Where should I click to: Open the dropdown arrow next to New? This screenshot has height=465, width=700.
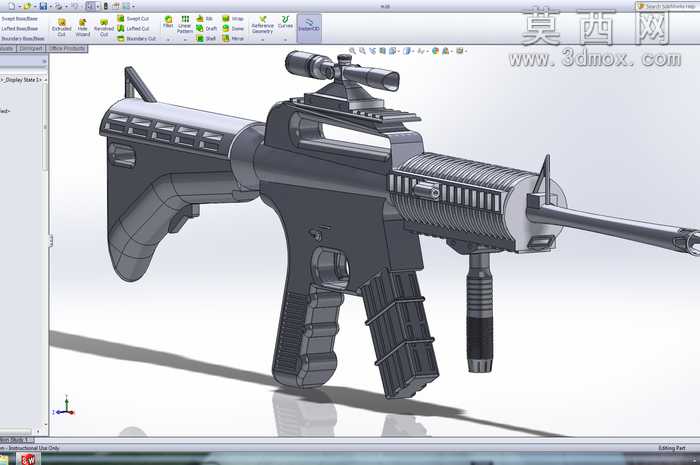coord(20,7)
